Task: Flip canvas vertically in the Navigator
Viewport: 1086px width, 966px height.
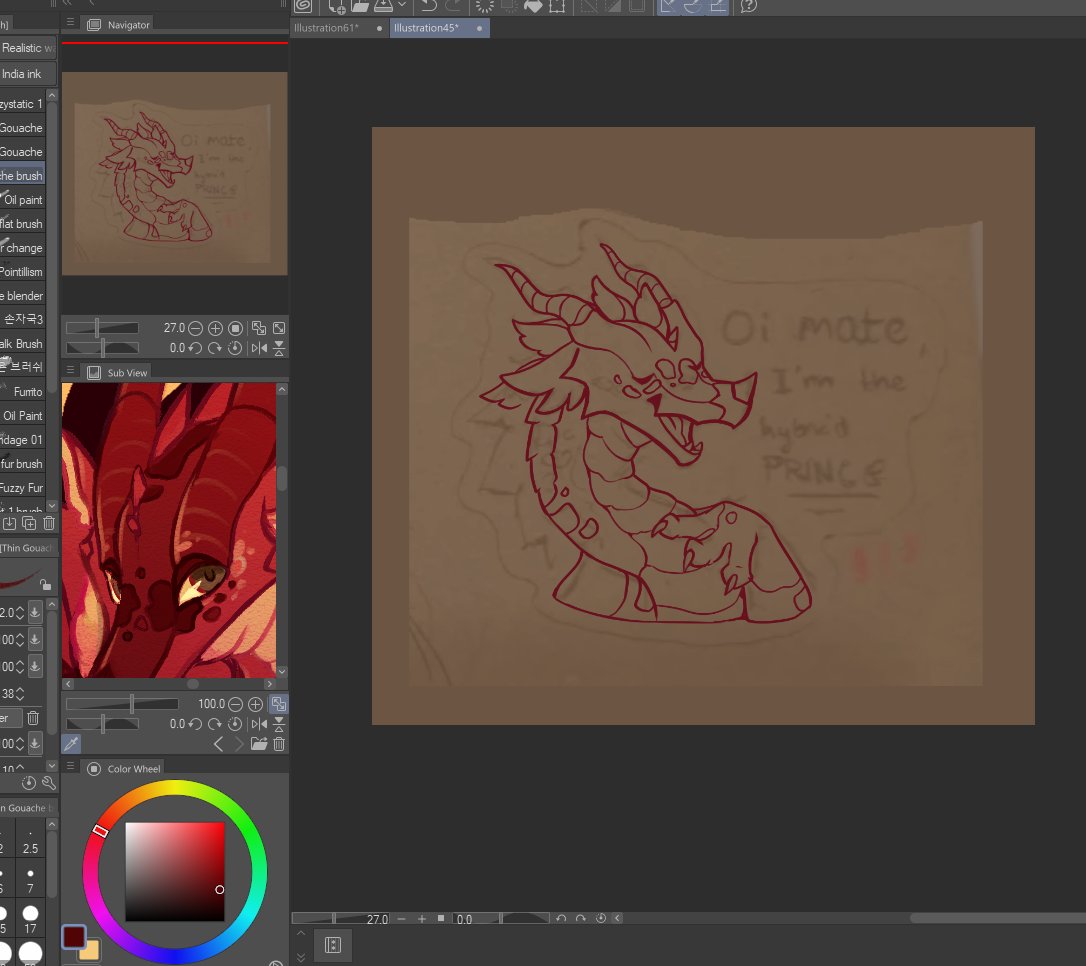Action: (279, 348)
